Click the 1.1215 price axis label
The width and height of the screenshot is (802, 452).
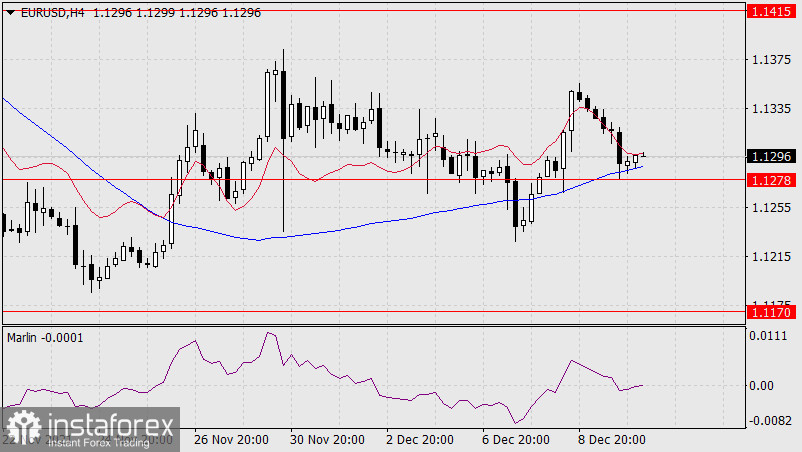770,257
